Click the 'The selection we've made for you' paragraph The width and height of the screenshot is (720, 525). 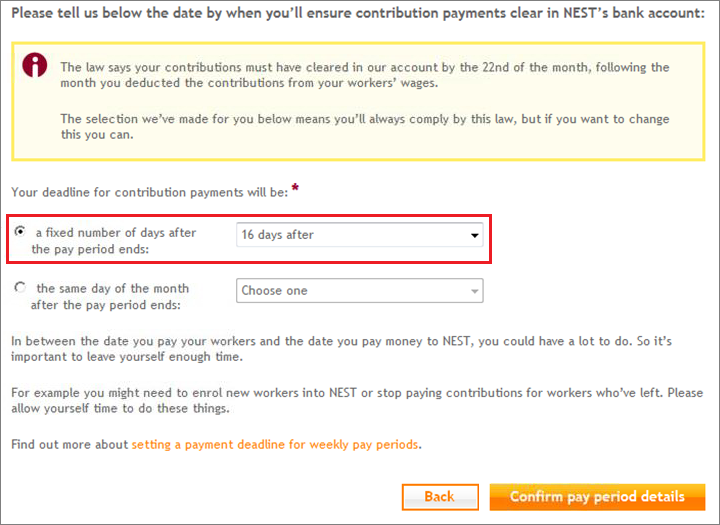(x=365, y=127)
